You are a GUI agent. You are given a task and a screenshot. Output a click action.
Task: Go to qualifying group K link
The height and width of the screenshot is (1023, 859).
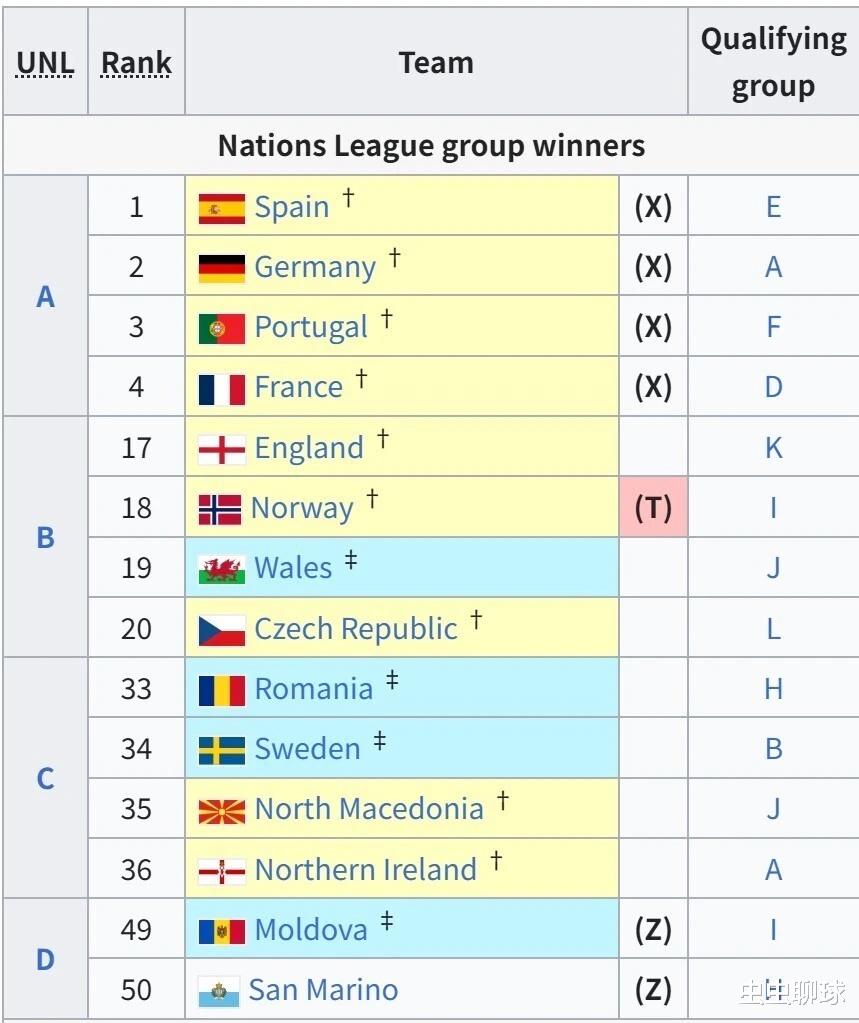773,448
